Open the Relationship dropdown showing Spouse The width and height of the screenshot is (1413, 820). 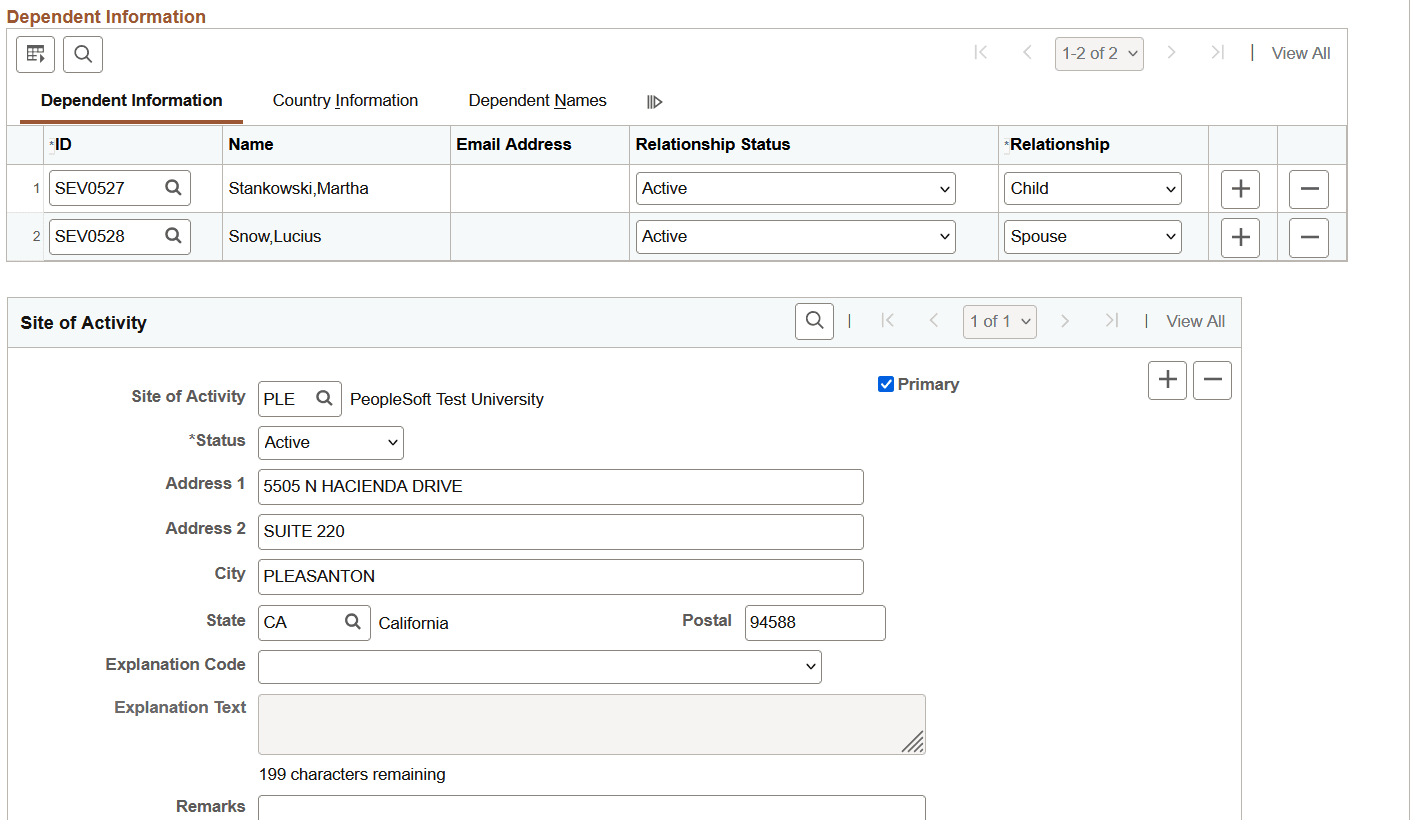1092,237
